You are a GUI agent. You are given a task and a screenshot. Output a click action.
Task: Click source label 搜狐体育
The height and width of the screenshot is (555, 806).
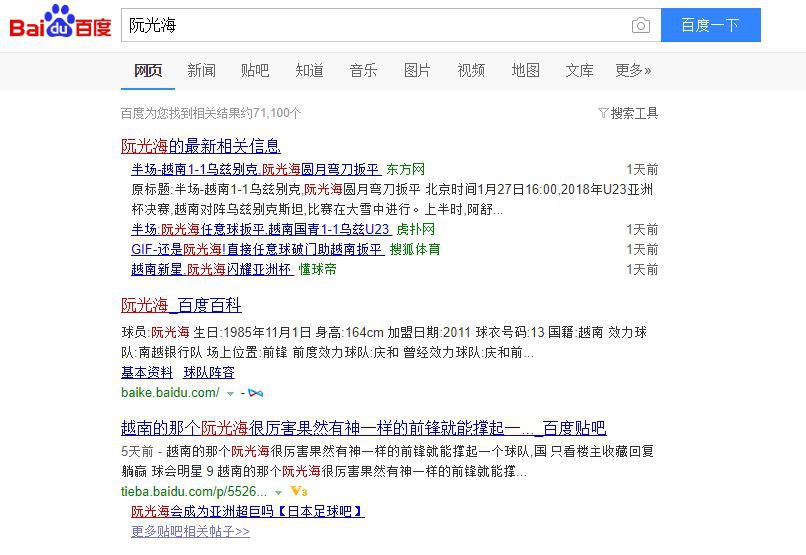415,249
